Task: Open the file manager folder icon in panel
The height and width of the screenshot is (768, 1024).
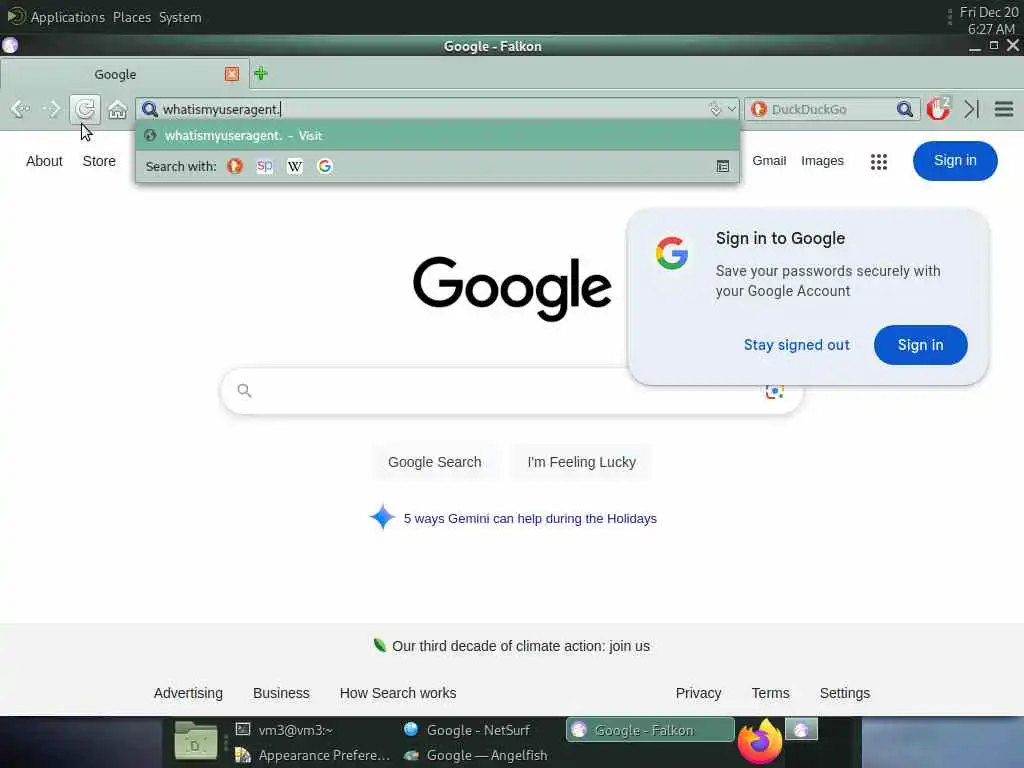Action: pyautogui.click(x=195, y=741)
